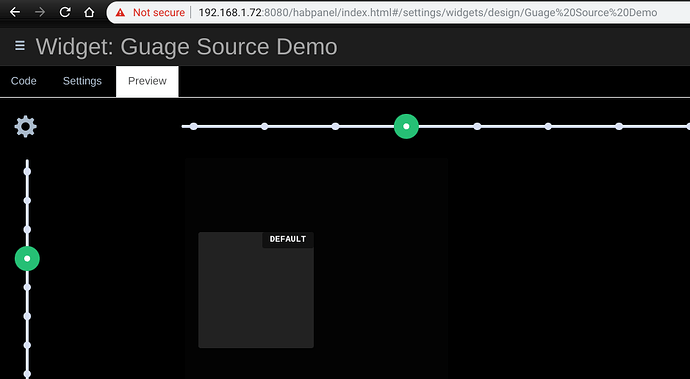Go back with the browser back arrow
The image size is (690, 379).
(x=15, y=12)
